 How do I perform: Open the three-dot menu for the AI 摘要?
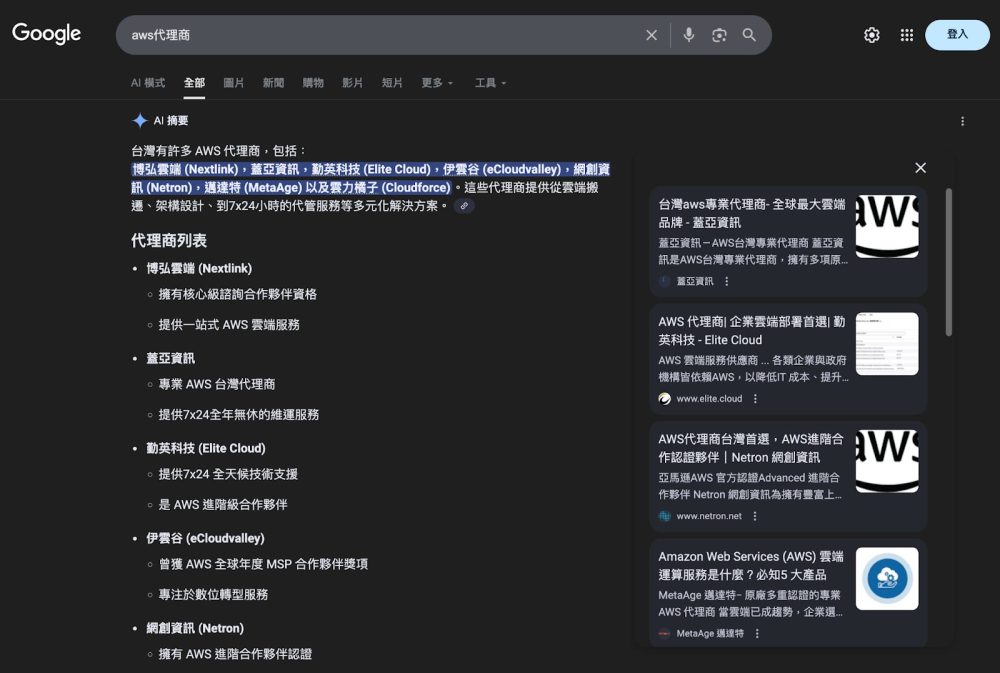coord(962,121)
